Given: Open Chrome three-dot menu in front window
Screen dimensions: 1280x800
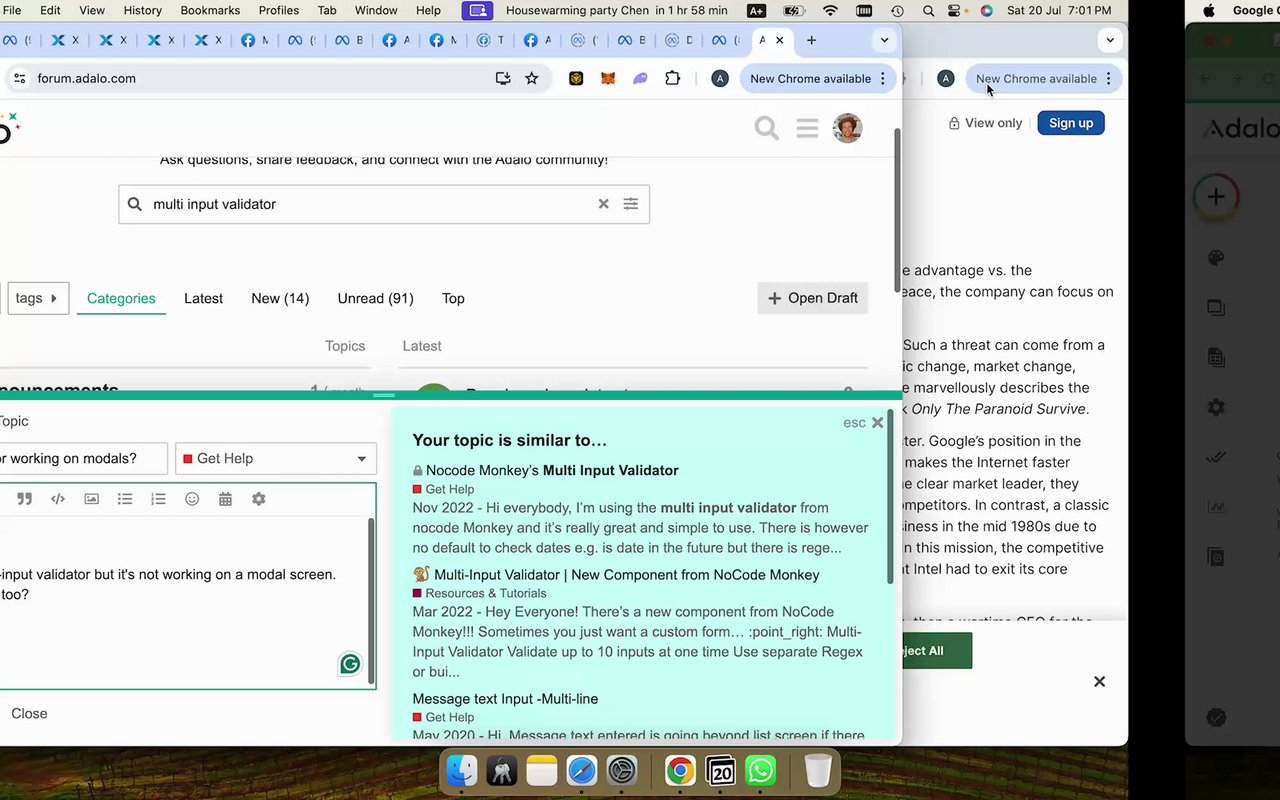Looking at the screenshot, I should (x=883, y=78).
